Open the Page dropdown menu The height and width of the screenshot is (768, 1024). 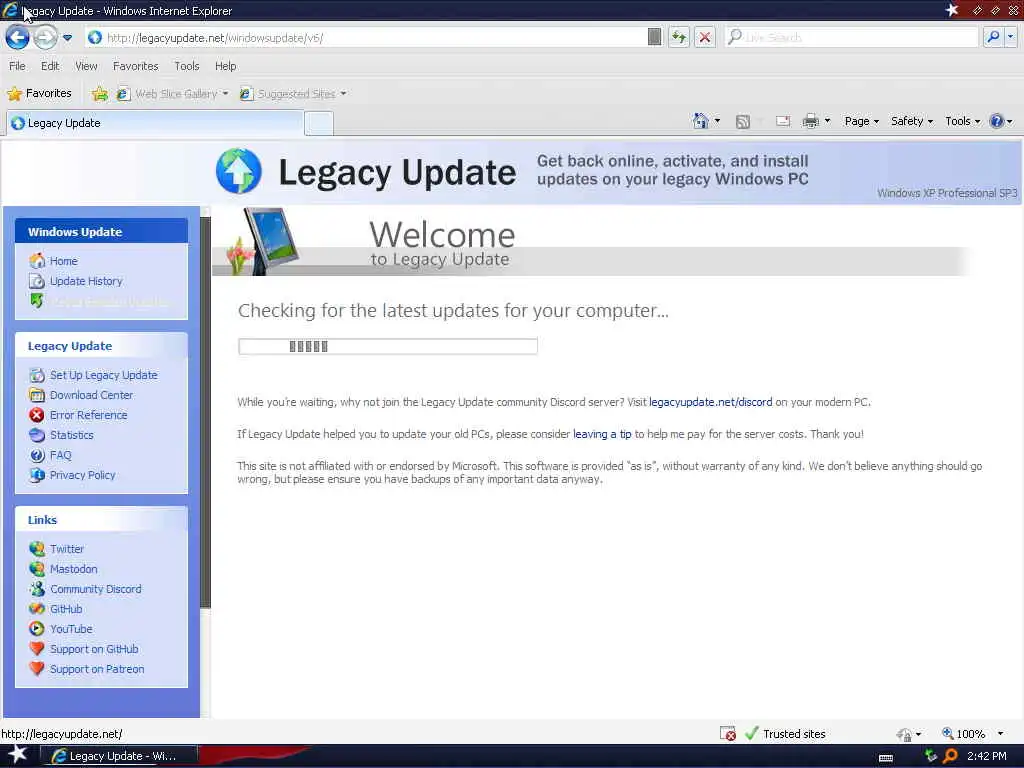pyautogui.click(x=861, y=121)
